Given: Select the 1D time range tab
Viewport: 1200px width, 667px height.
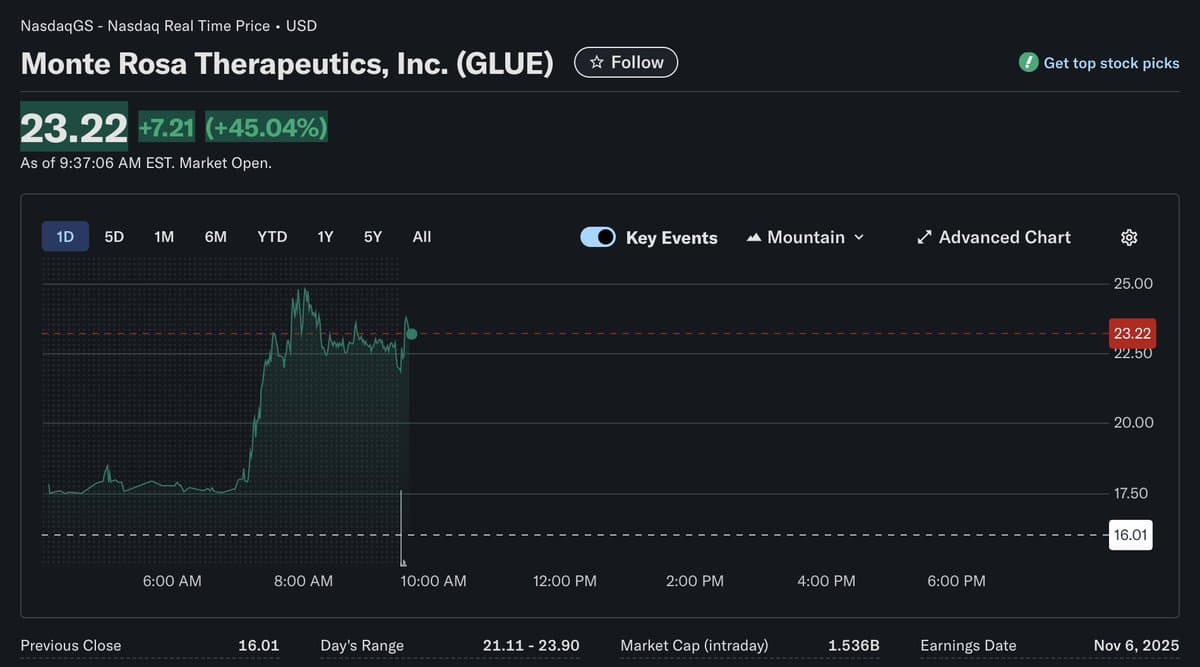Looking at the screenshot, I should [65, 237].
